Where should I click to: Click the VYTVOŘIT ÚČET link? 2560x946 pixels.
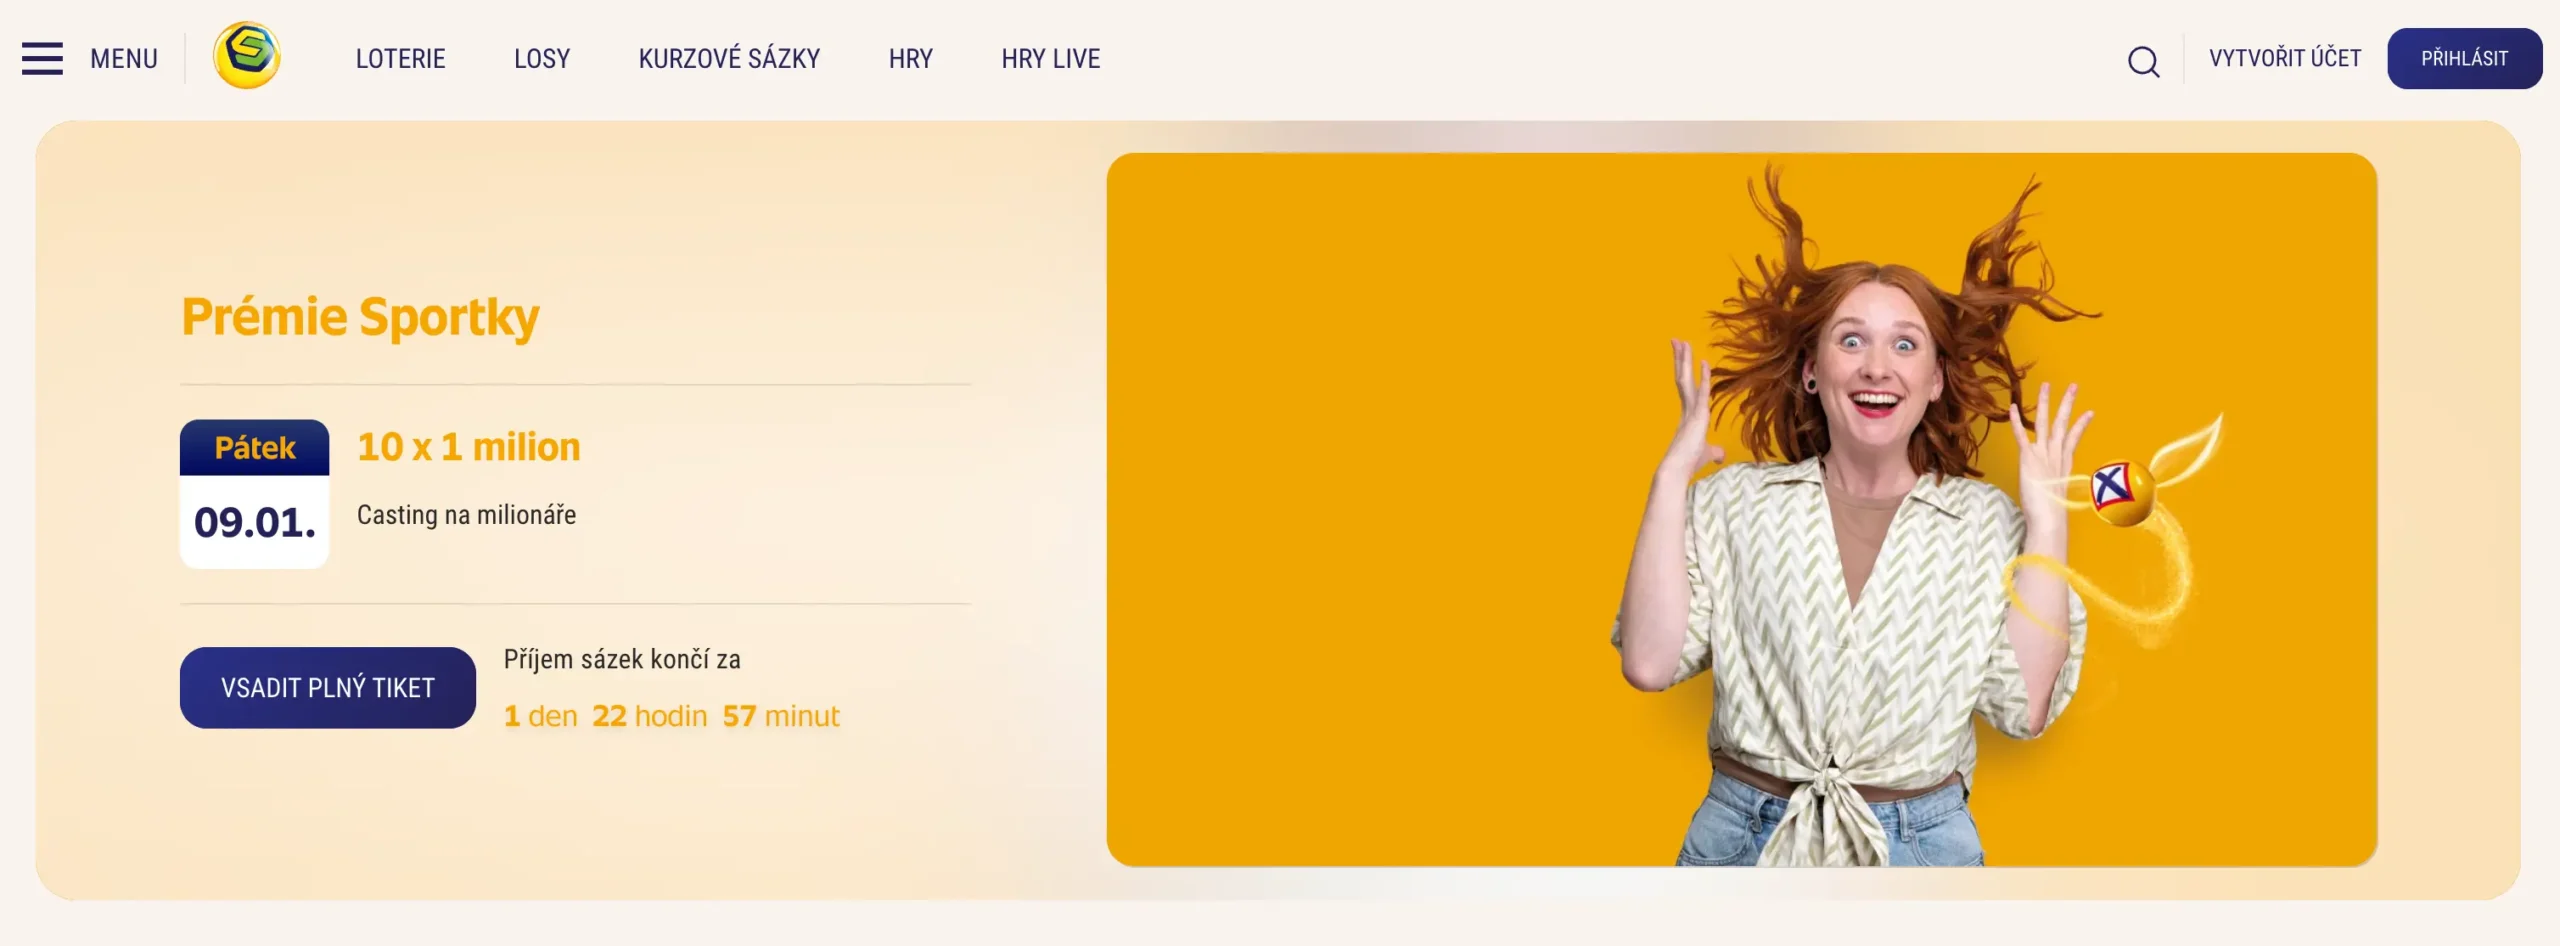coord(2285,58)
